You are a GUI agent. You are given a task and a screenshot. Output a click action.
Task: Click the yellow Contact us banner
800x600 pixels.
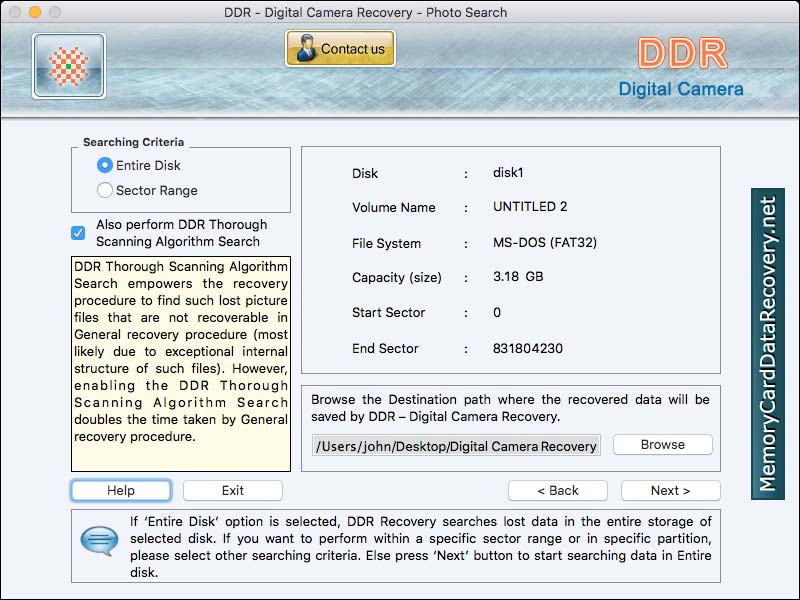pyautogui.click(x=340, y=47)
